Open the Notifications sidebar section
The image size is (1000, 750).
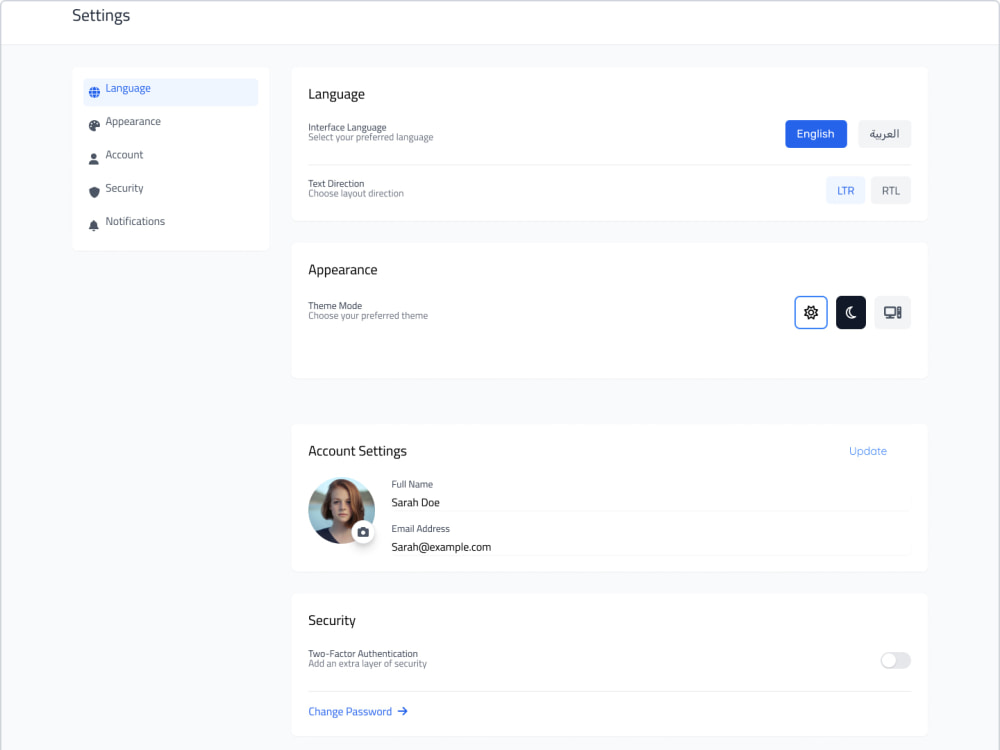[171, 225]
